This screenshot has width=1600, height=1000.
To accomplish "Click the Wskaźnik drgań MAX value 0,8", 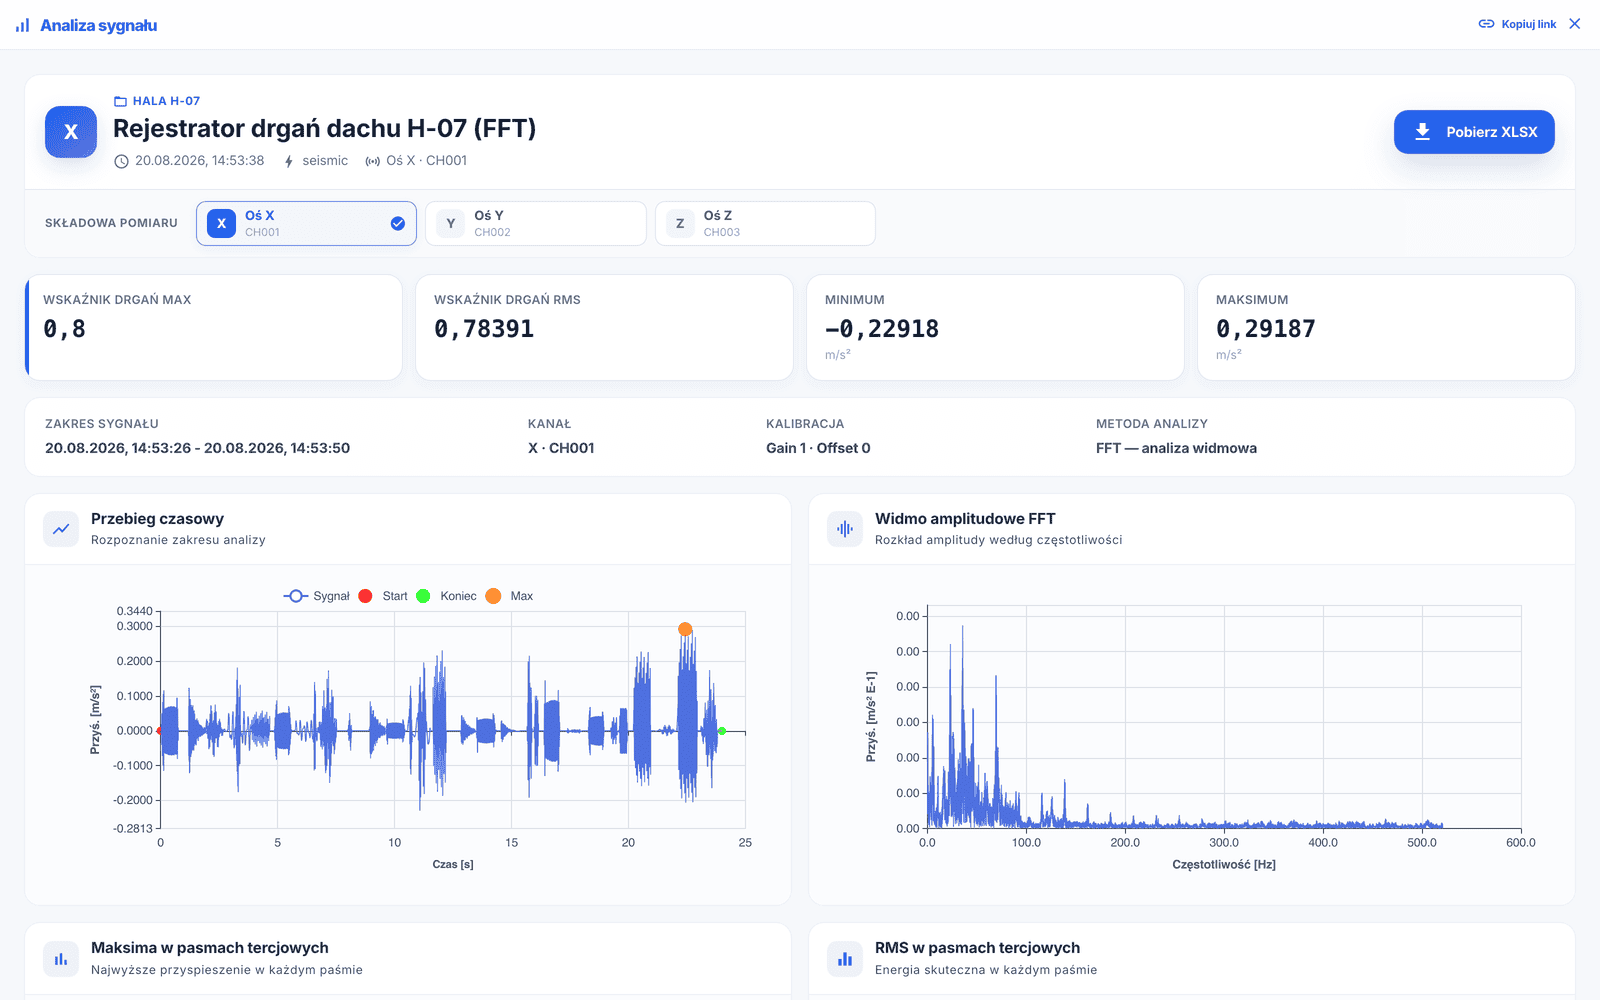I will [x=65, y=329].
